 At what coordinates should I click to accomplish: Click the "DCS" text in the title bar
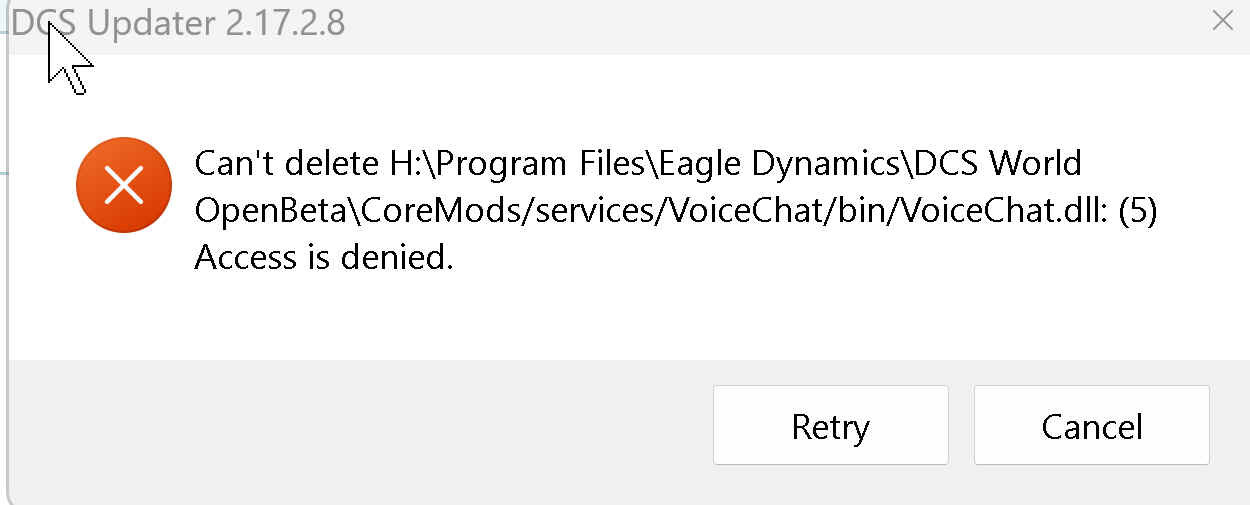[45, 22]
